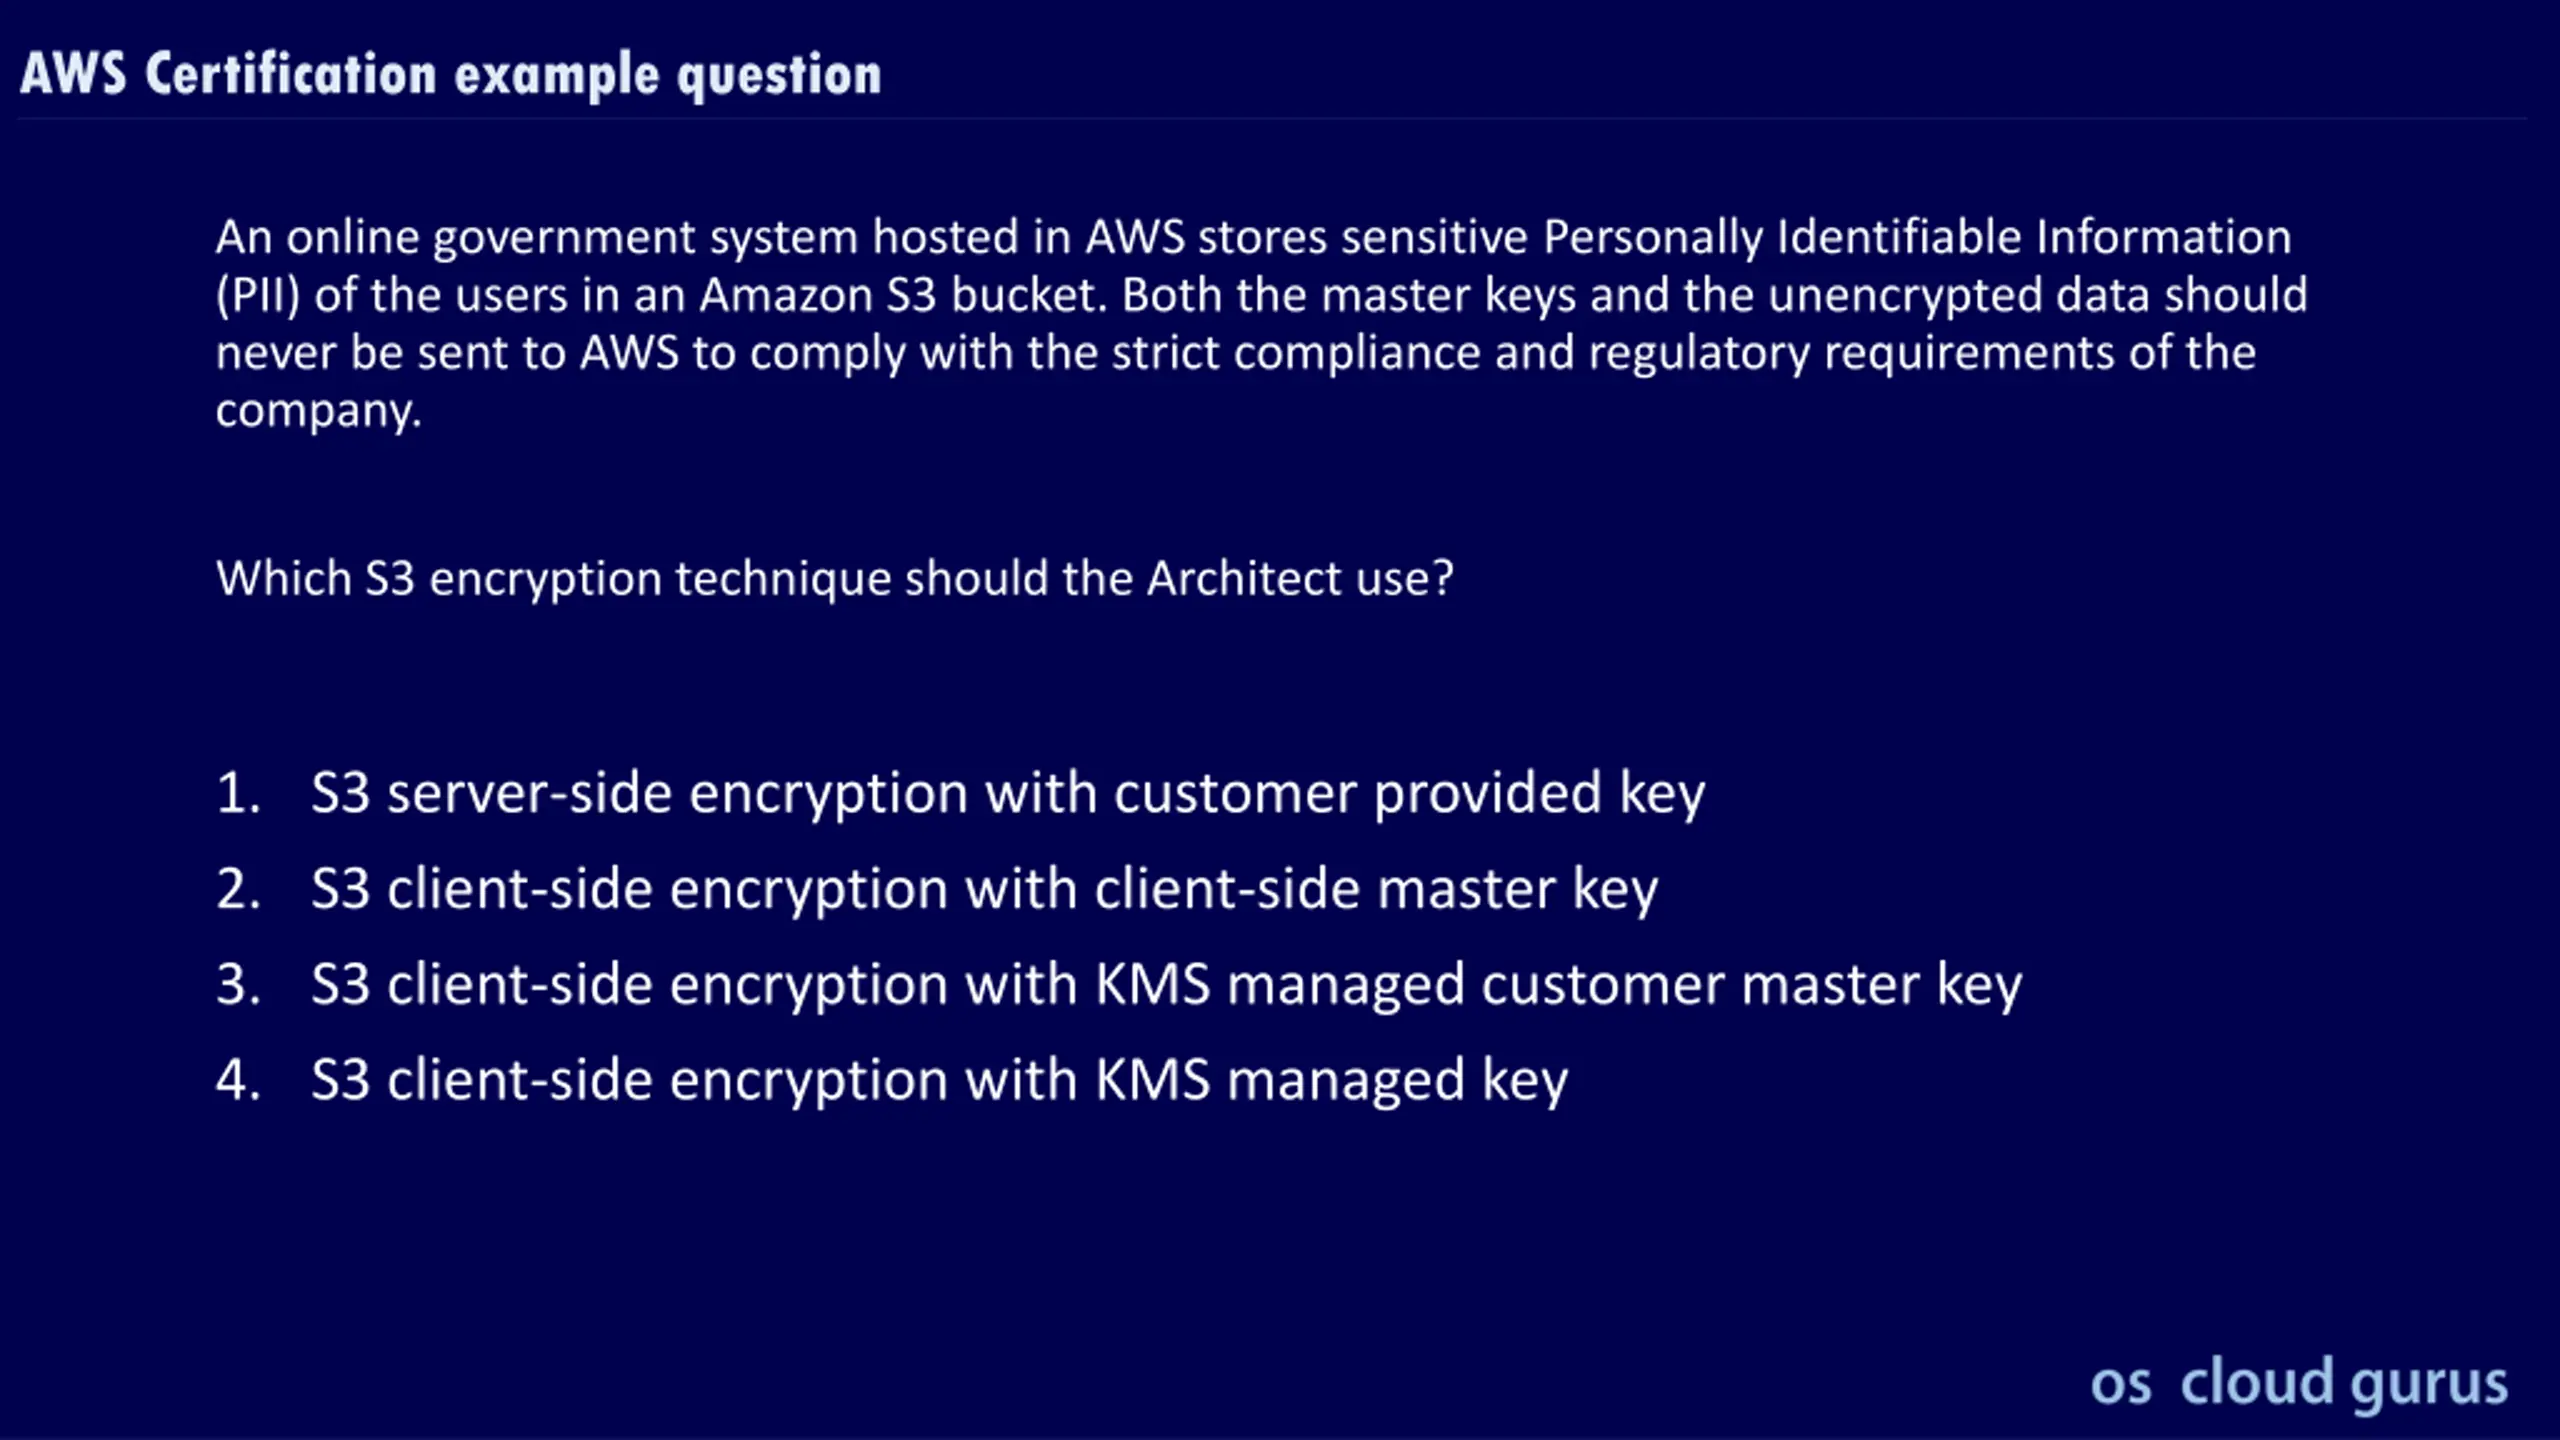Click the word 'Architect' in the question

(1244, 578)
